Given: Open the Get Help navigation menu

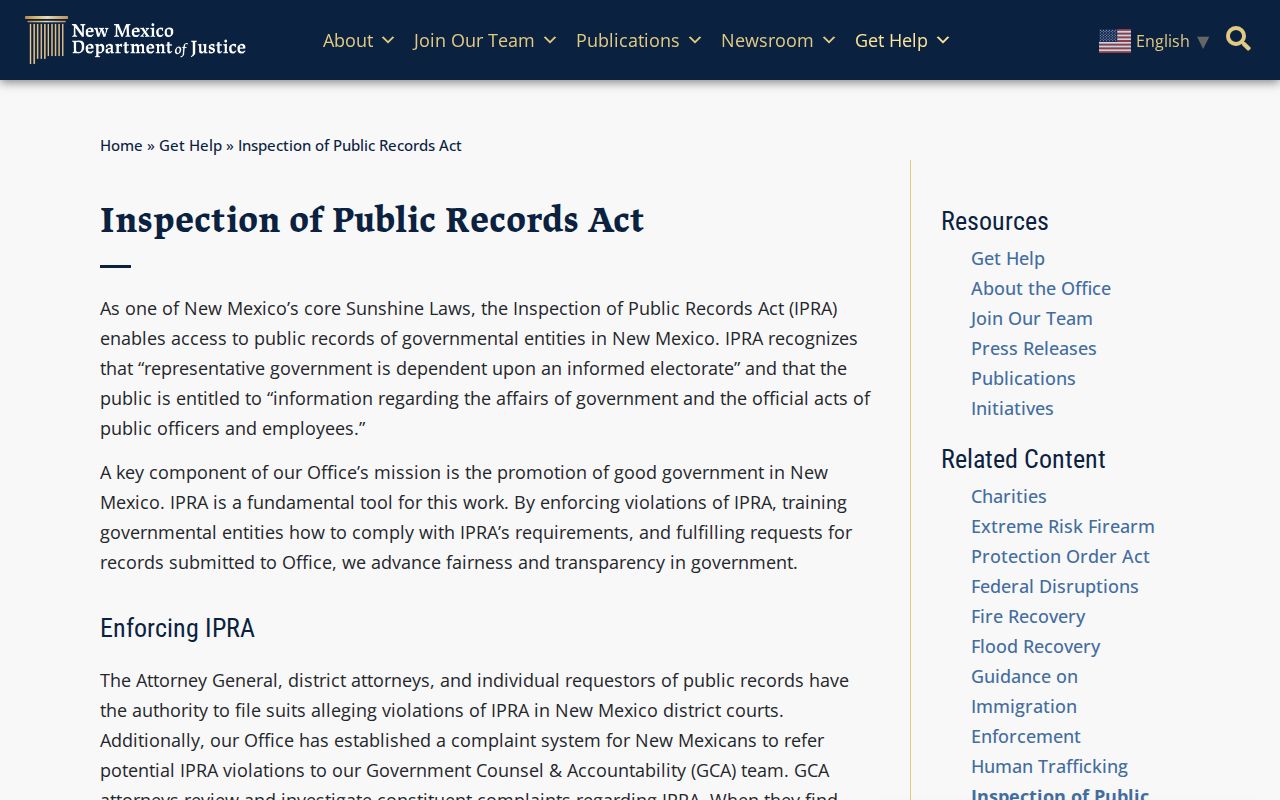Looking at the screenshot, I should point(891,41).
